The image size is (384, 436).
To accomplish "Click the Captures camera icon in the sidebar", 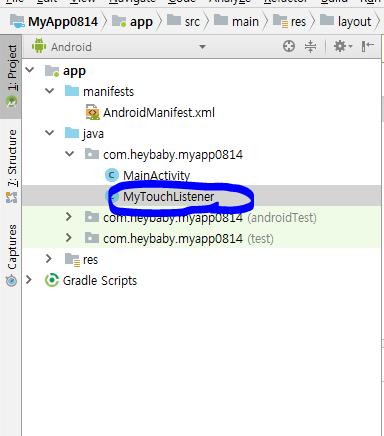I will 11,280.
